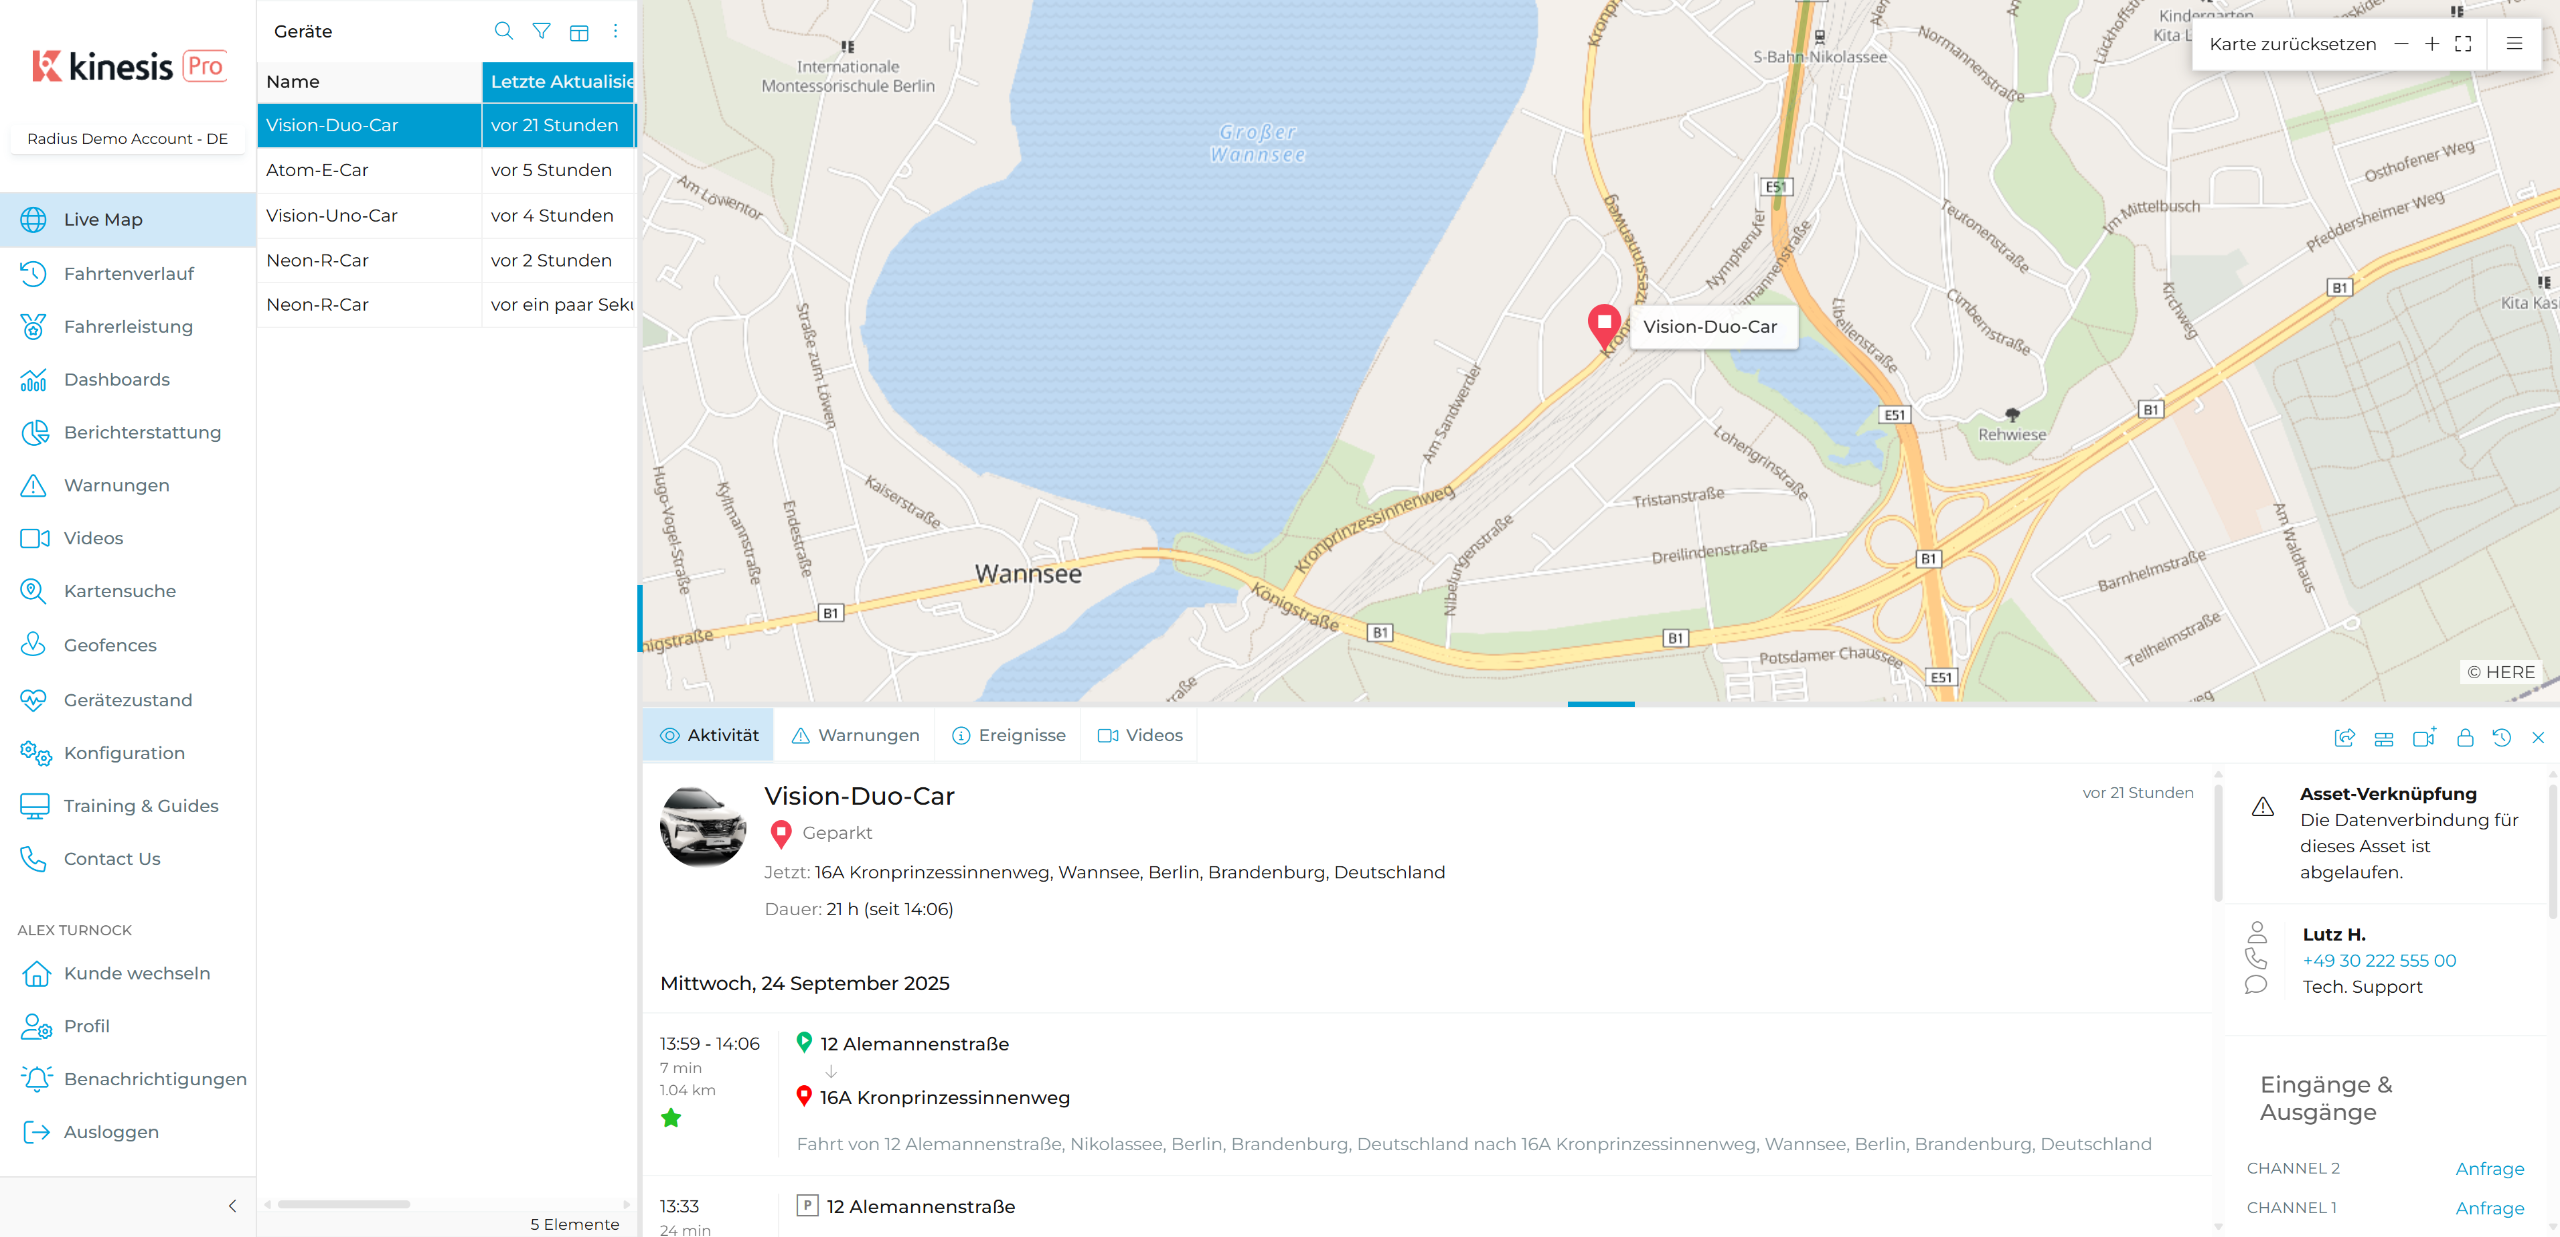Click the filter funnel icon in Geräte
This screenshot has width=2560, height=1237.
541,31
